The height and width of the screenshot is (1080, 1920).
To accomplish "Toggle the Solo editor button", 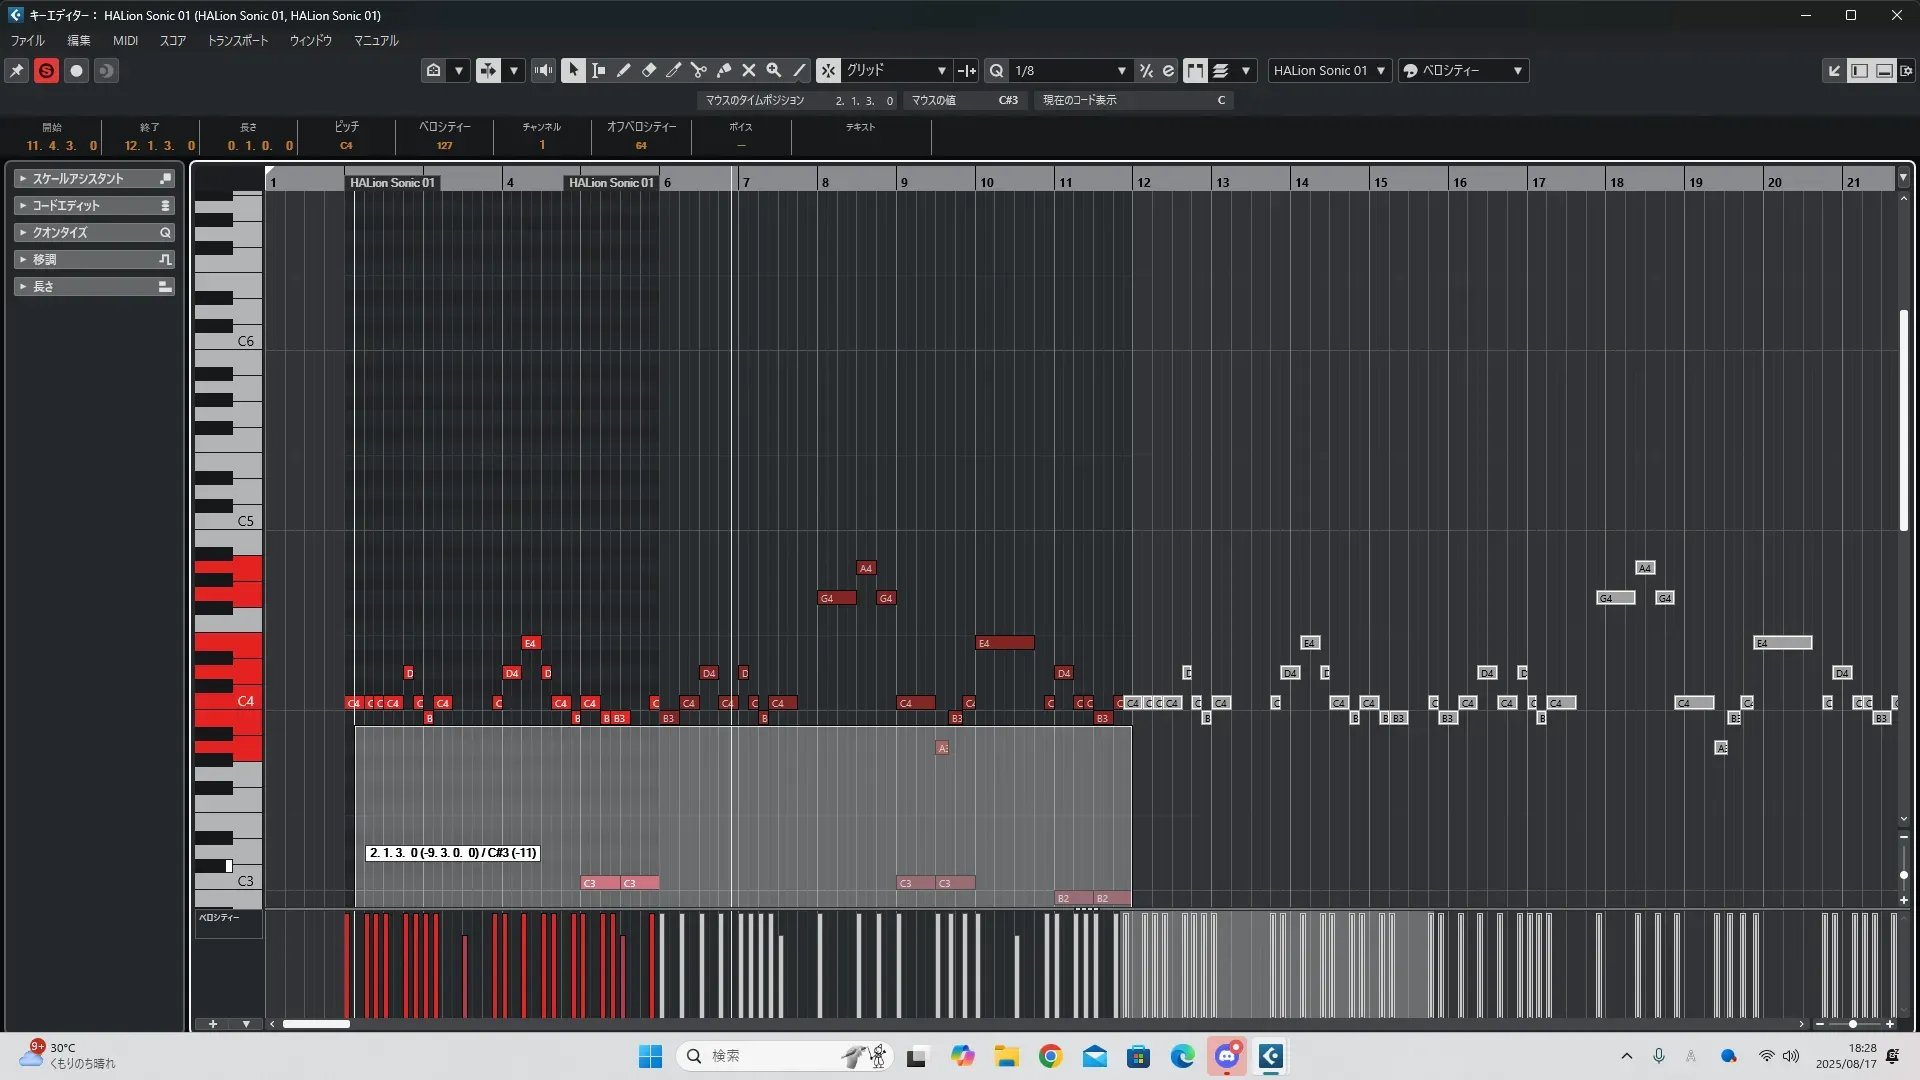I will click(x=46, y=70).
